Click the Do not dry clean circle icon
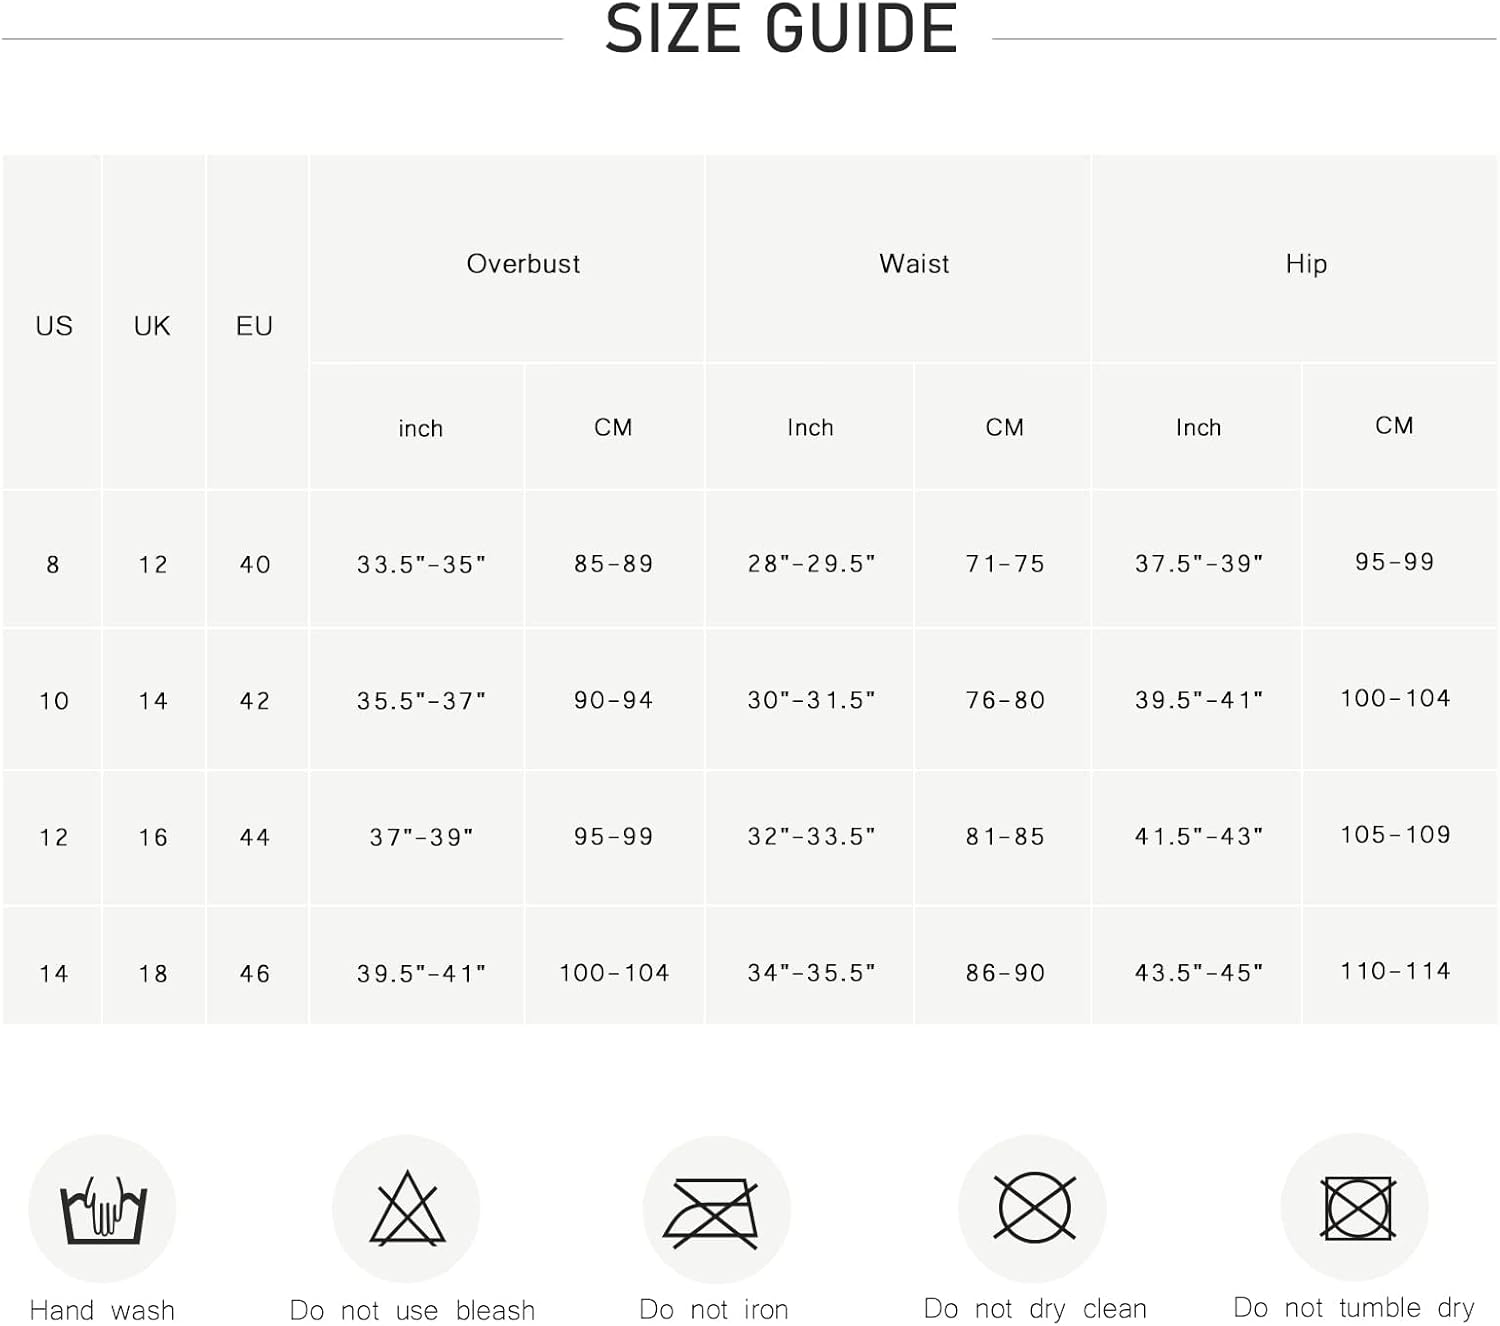 (x=1035, y=1207)
